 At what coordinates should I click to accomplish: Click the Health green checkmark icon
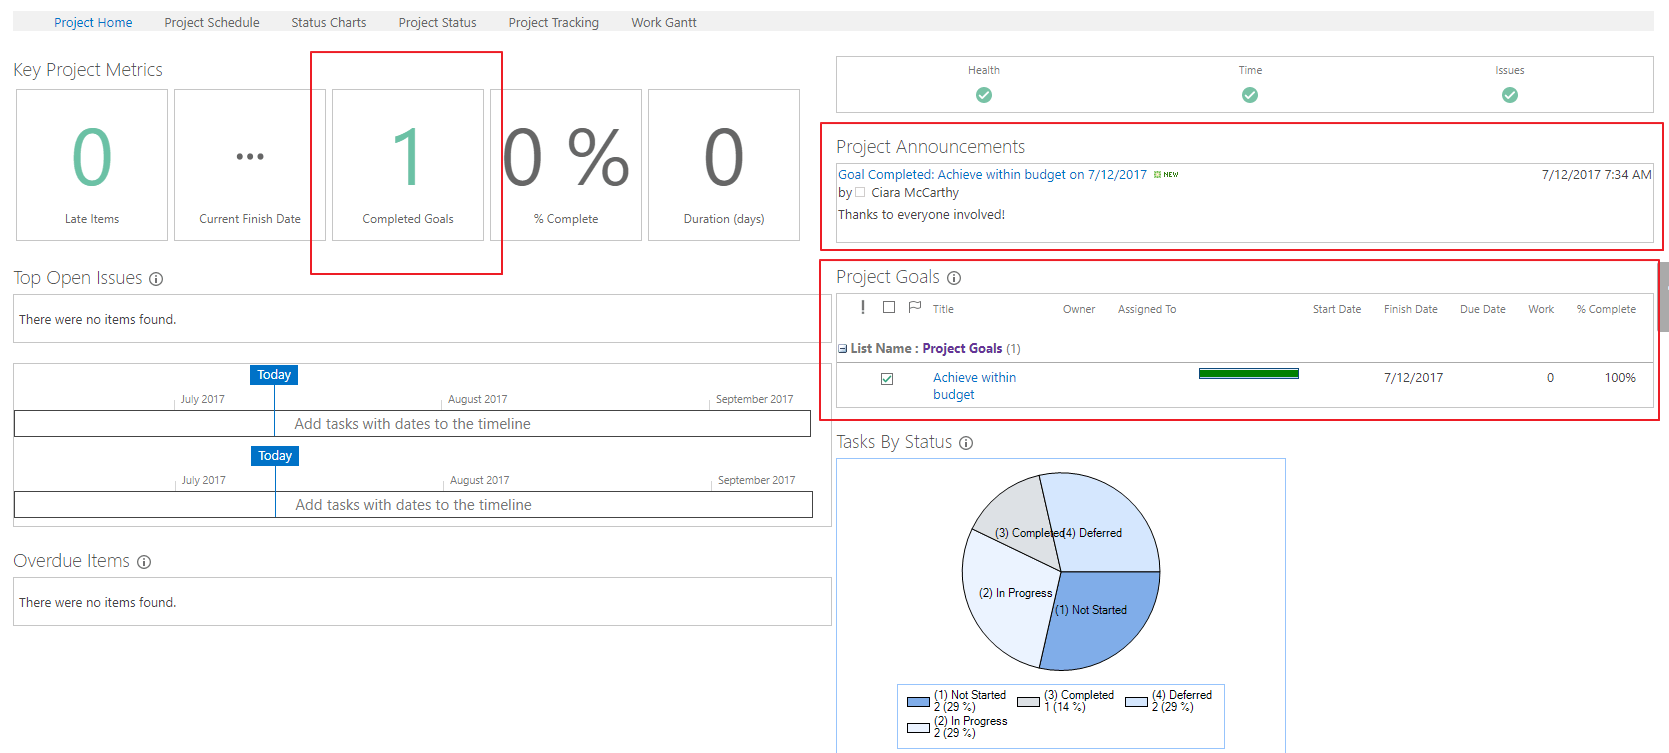coord(984,95)
